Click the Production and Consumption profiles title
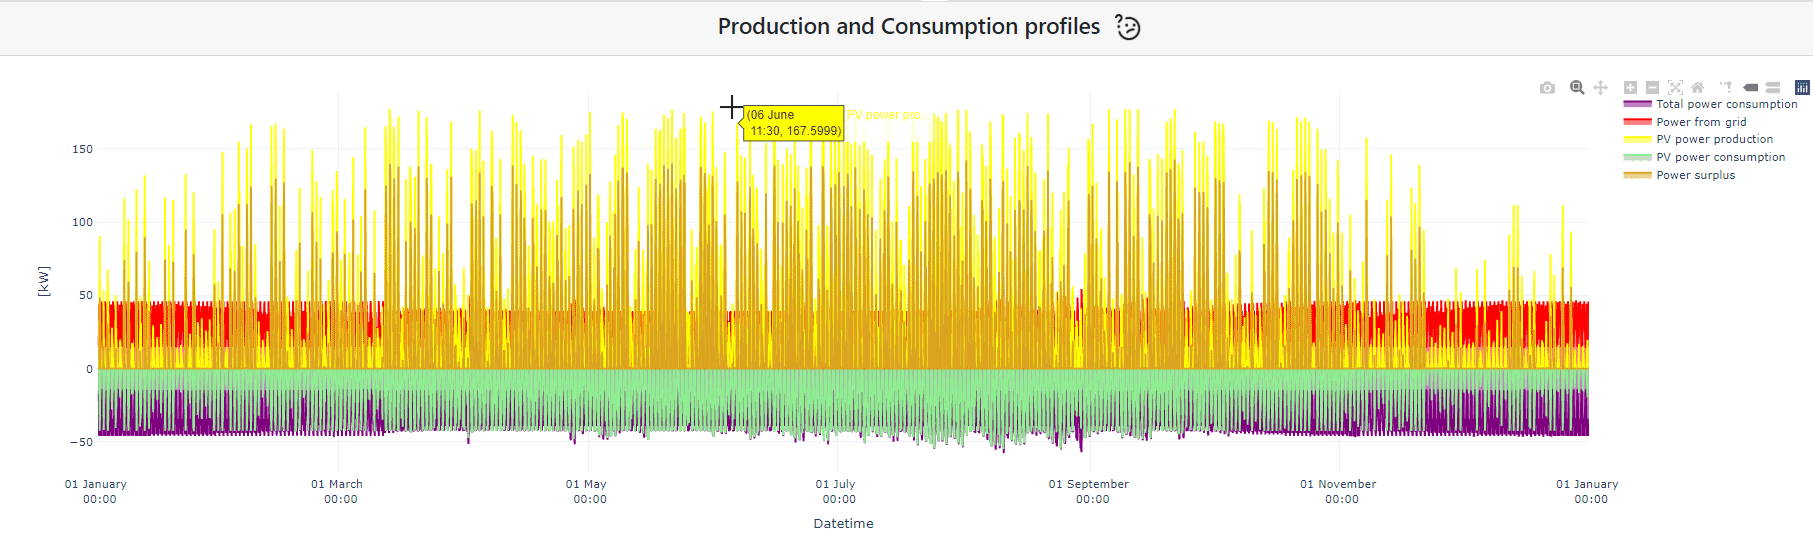The width and height of the screenshot is (1813, 554). coord(909,27)
